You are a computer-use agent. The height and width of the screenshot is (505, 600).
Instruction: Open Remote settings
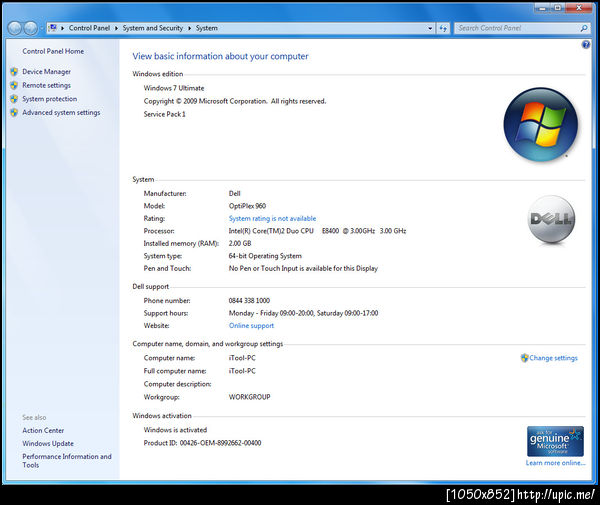pyautogui.click(x=46, y=85)
